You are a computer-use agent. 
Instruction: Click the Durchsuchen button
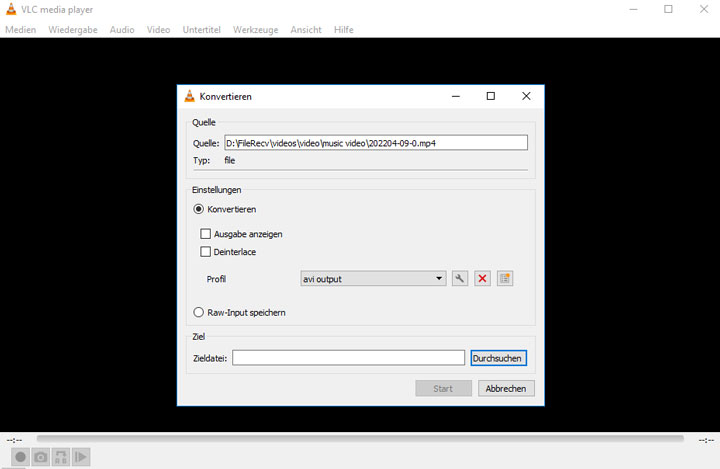coord(498,358)
